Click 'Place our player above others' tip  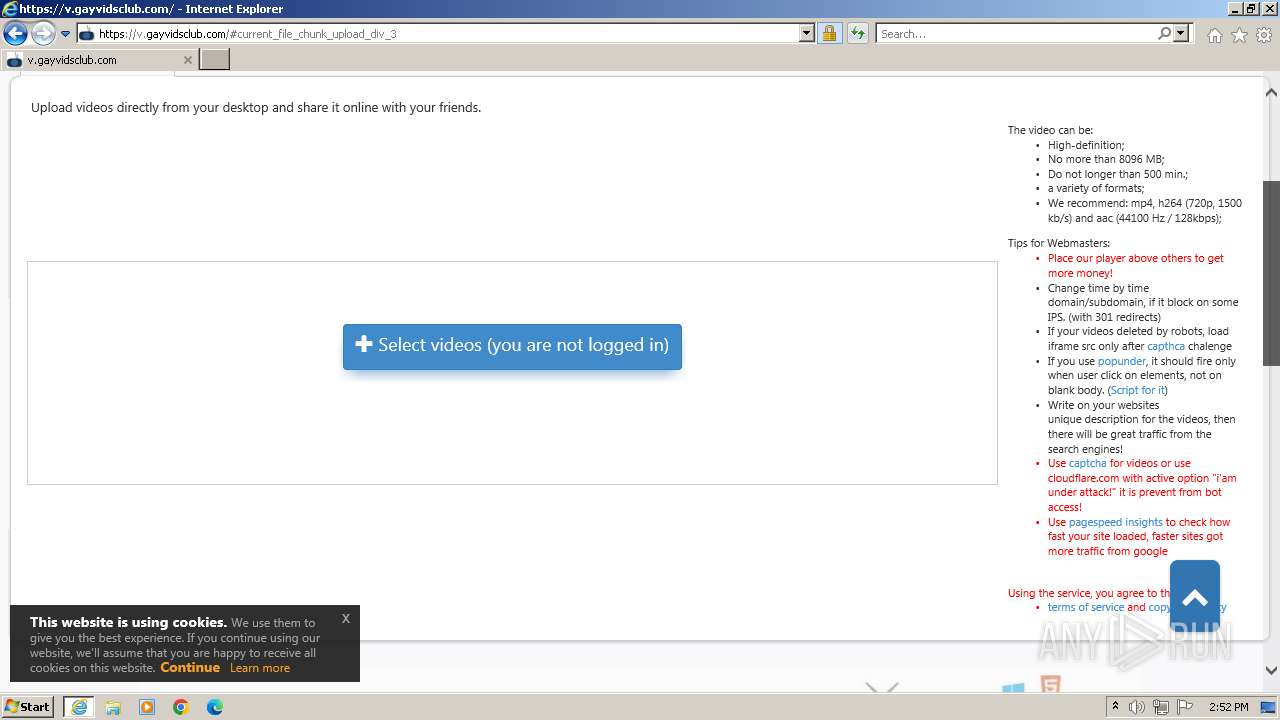pyautogui.click(x=1136, y=265)
